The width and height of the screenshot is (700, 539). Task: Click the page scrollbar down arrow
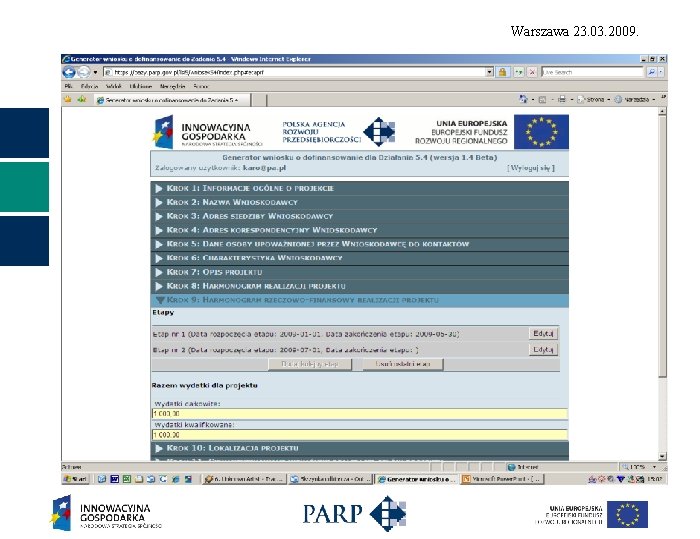tap(662, 456)
